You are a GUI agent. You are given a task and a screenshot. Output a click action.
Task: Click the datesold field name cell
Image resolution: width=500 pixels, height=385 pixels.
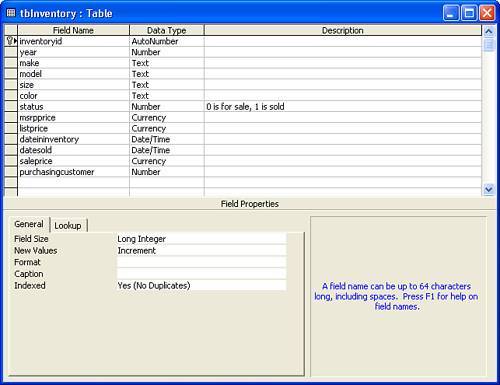[x=73, y=150]
